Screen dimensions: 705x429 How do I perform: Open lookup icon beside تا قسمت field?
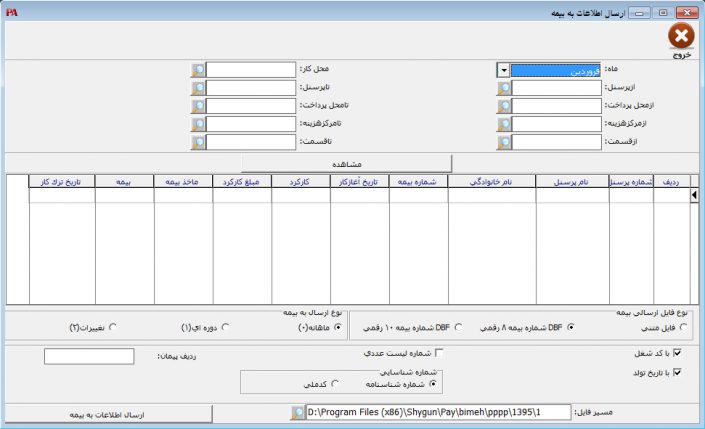(198, 142)
